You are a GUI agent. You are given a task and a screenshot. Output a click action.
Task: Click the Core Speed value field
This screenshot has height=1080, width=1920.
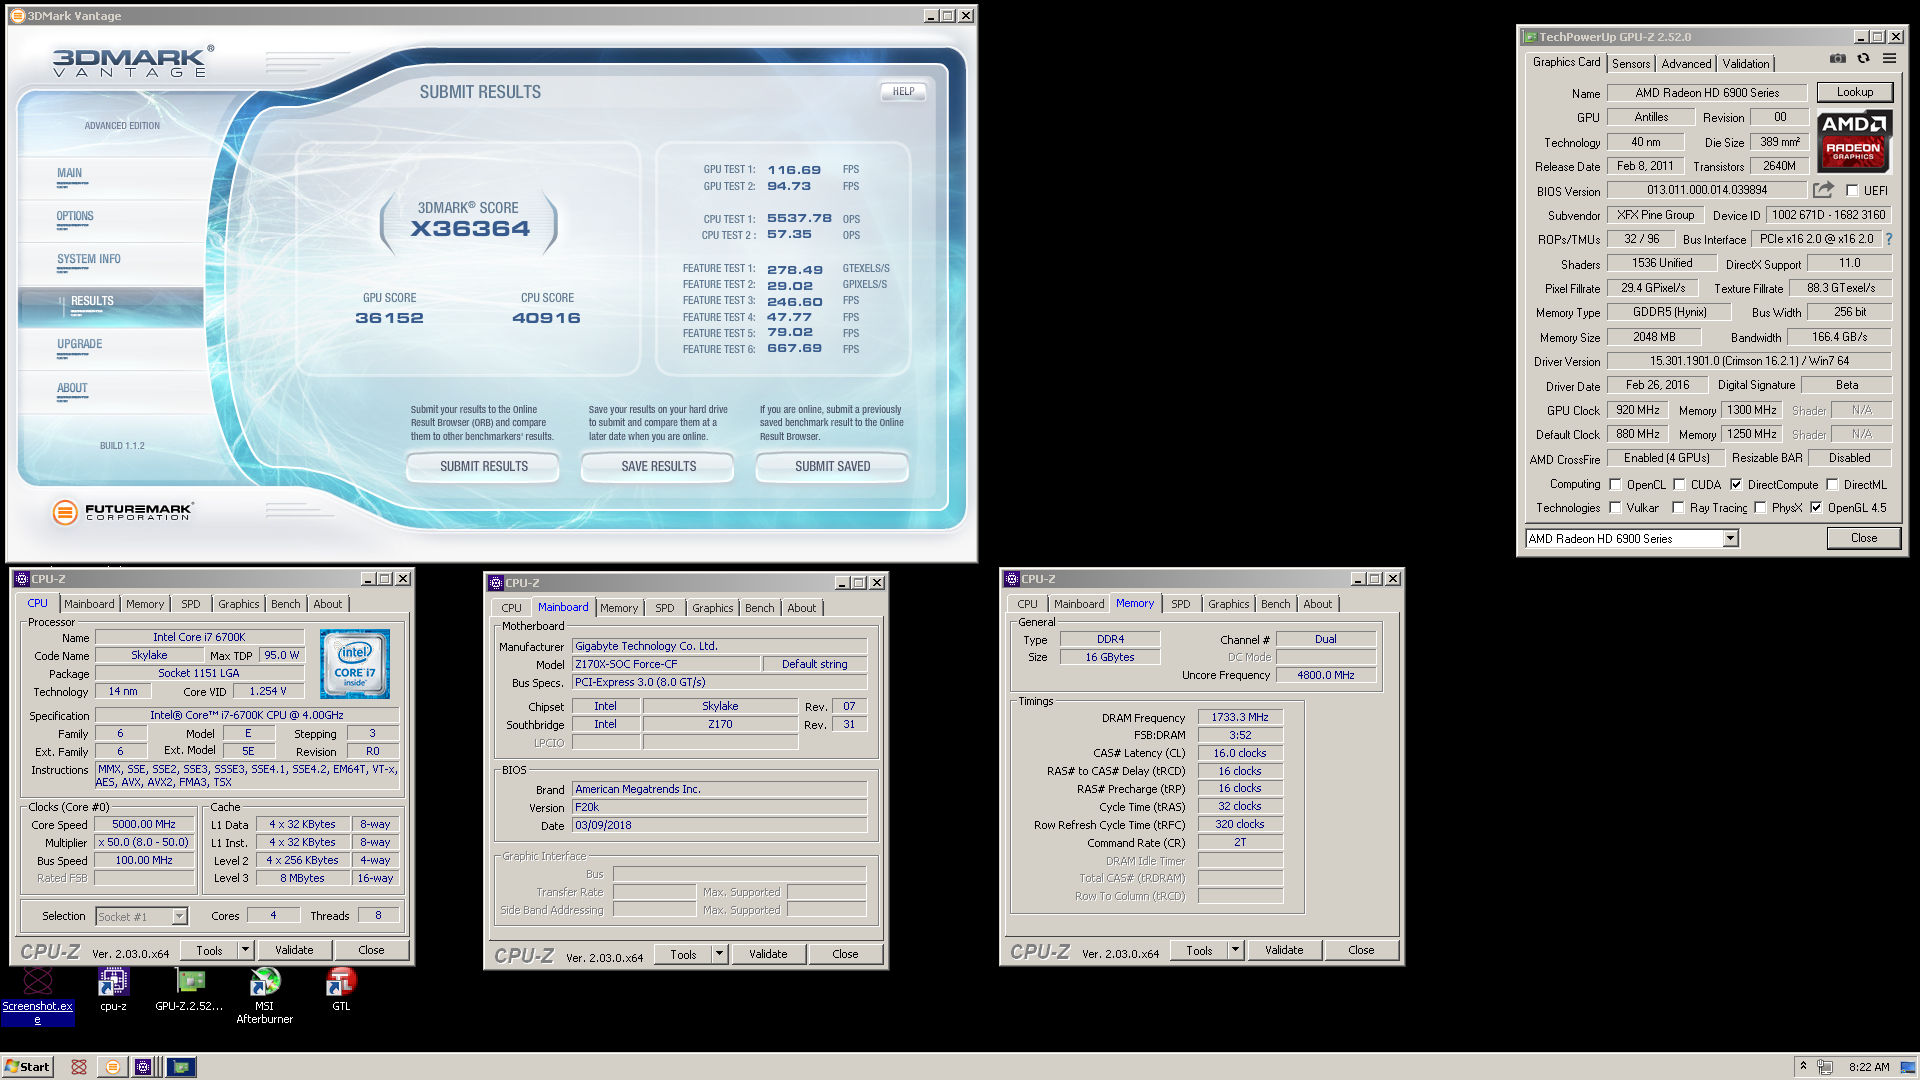144,825
